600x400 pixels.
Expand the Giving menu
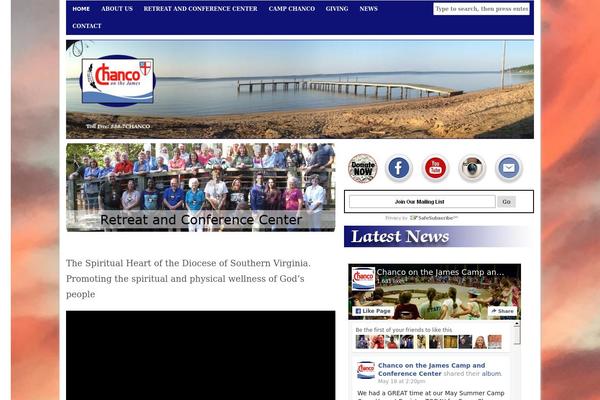[x=337, y=9]
